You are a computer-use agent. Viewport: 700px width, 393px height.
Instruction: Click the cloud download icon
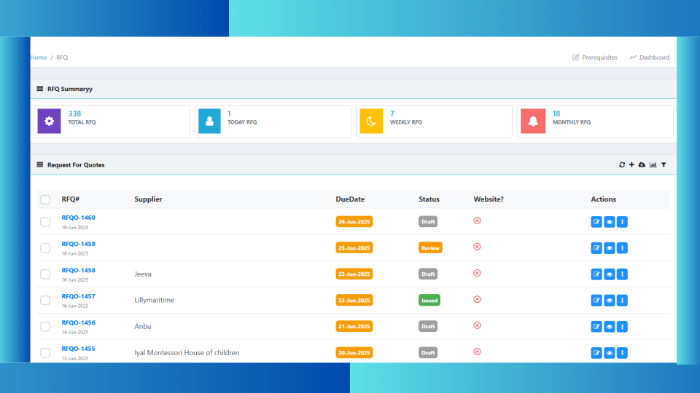click(x=642, y=165)
